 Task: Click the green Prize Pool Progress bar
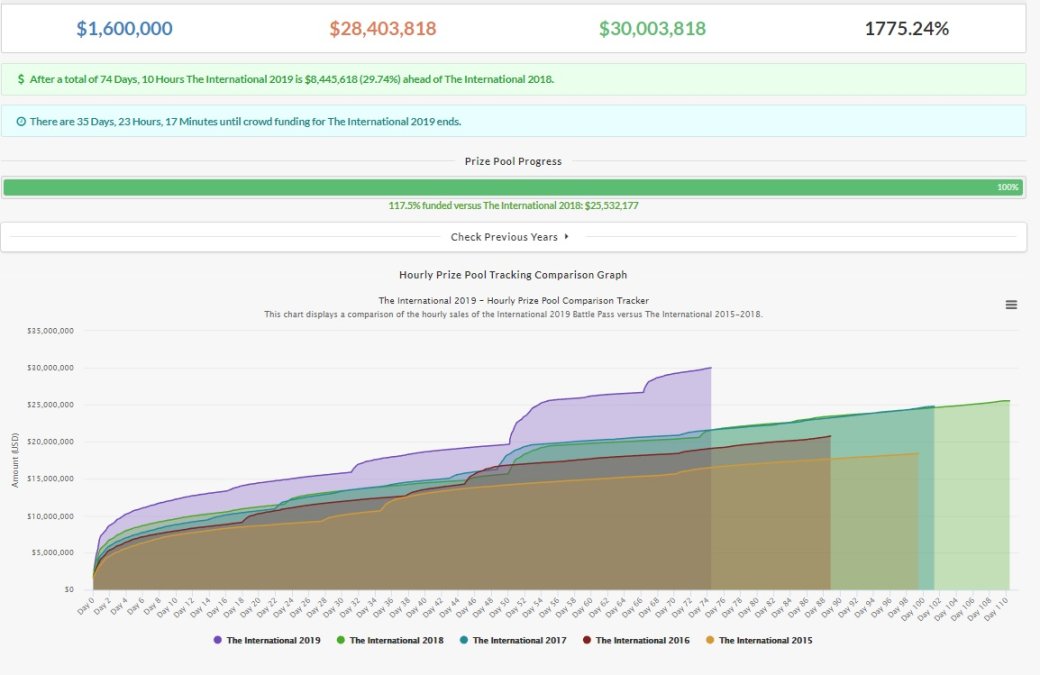[513, 188]
